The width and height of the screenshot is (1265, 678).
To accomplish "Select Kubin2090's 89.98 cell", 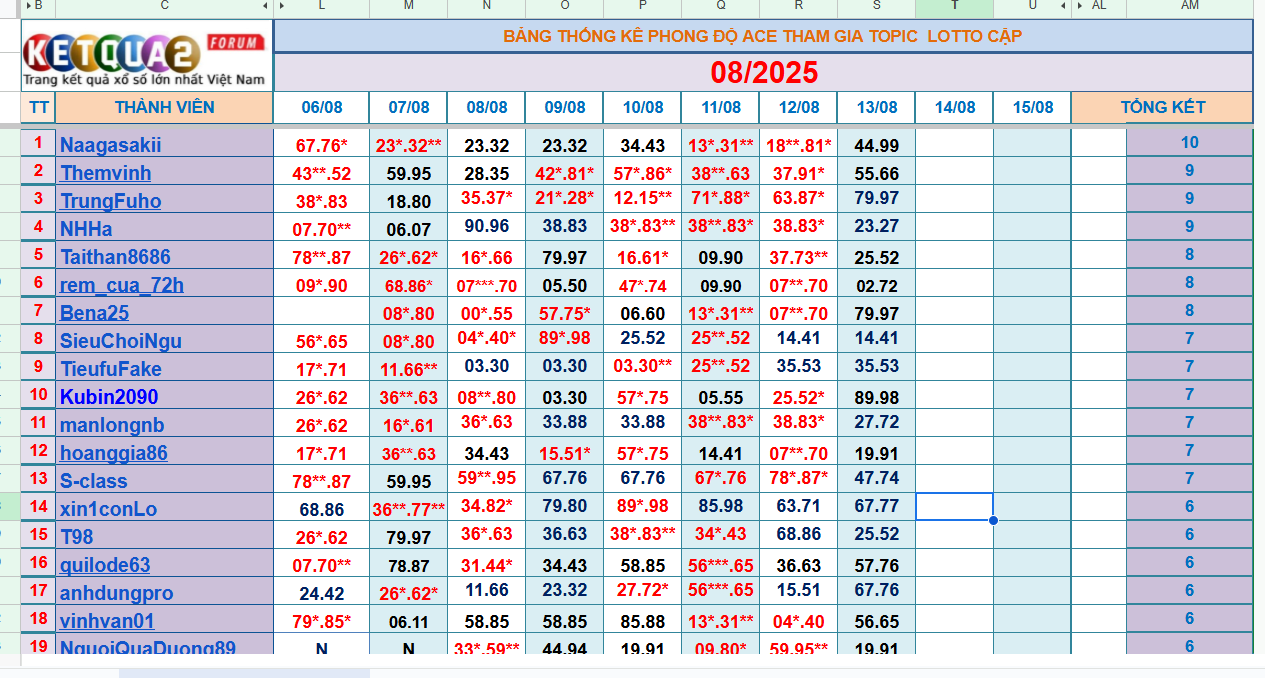I will point(876,396).
